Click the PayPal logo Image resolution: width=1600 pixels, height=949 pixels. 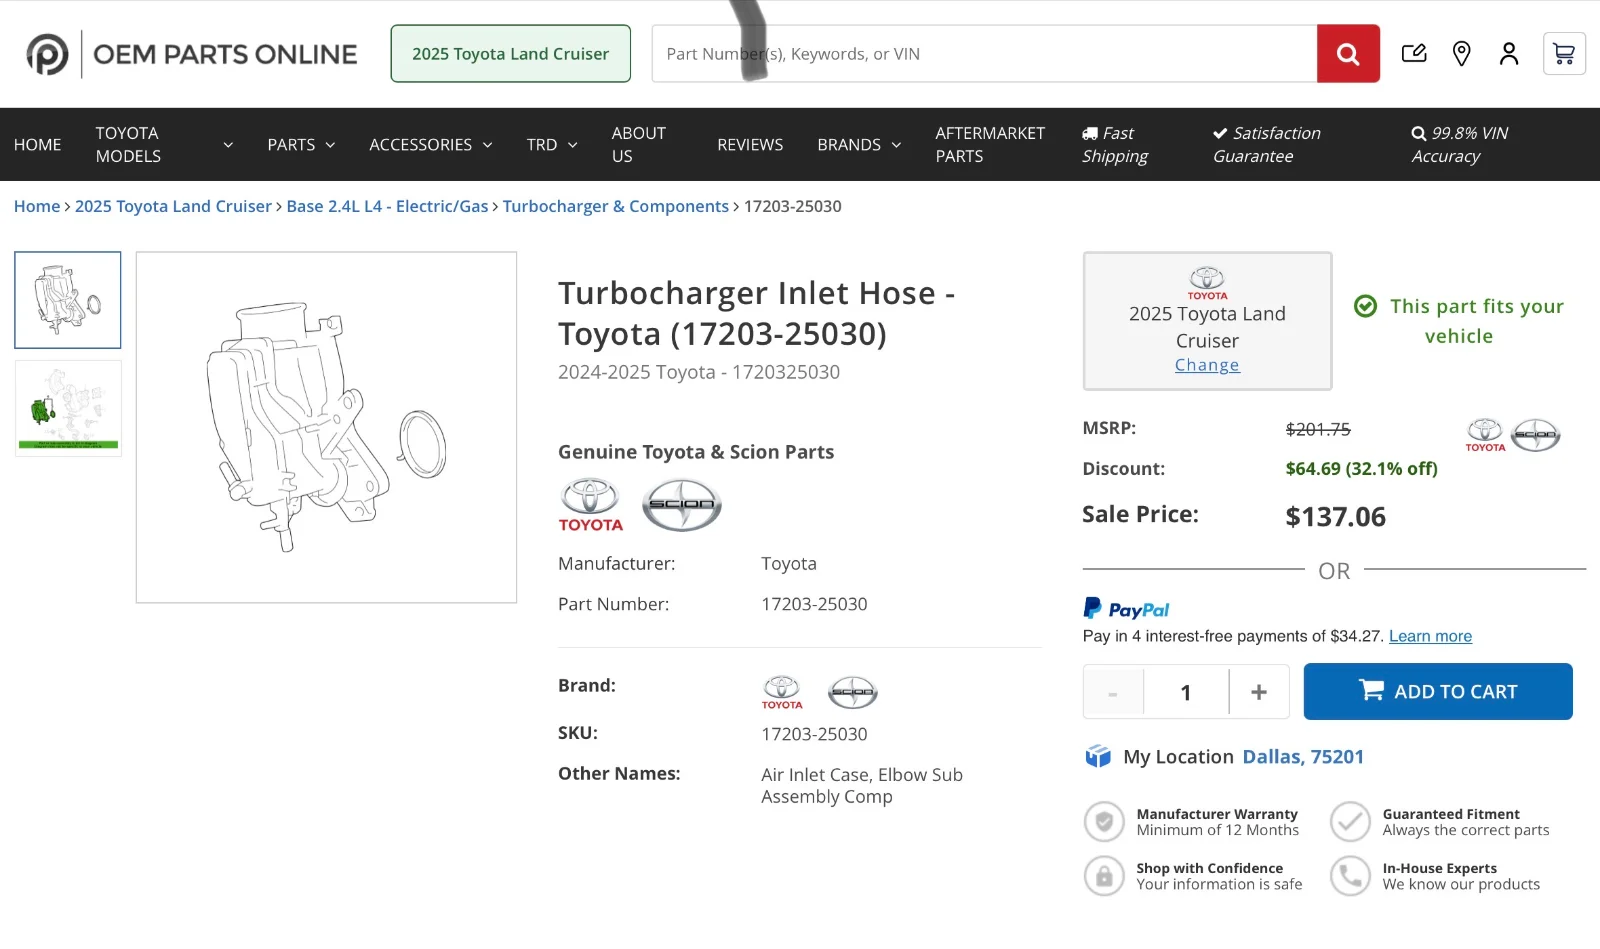pos(1126,609)
